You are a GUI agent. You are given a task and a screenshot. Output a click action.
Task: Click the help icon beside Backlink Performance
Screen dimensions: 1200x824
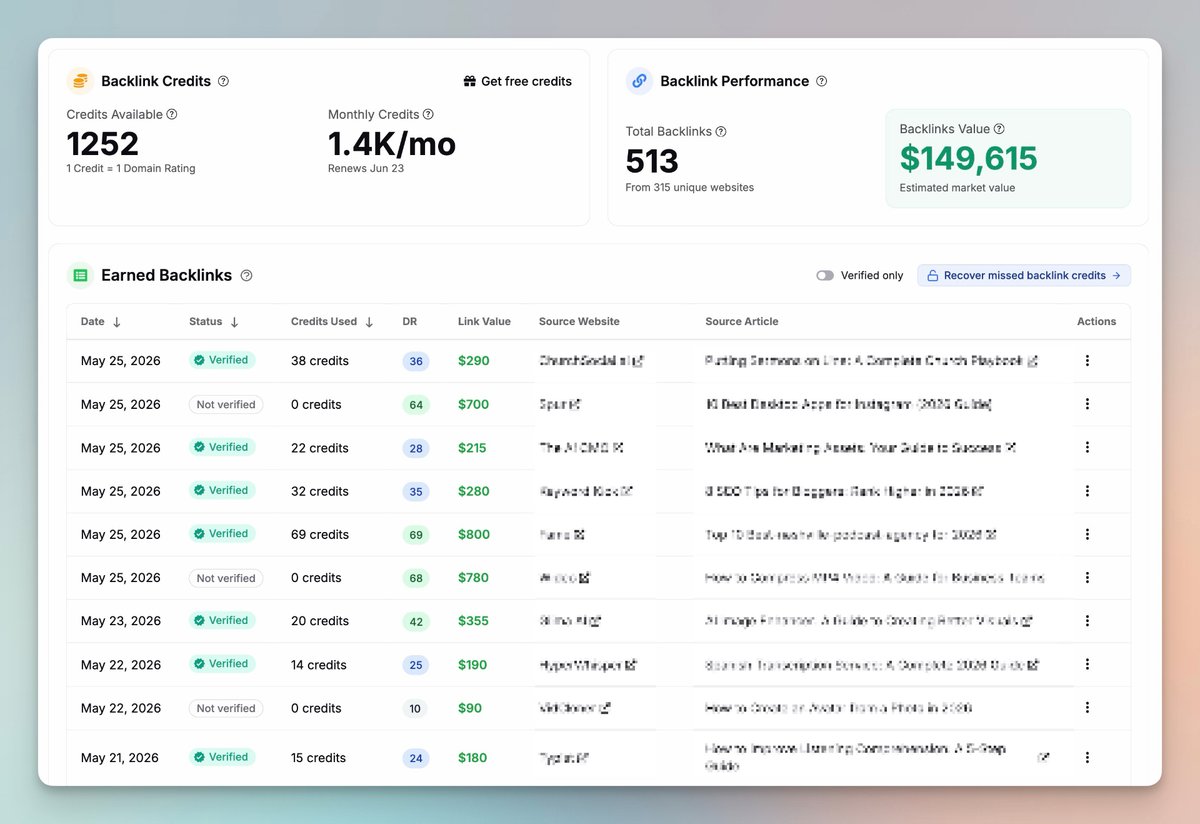[x=822, y=81]
